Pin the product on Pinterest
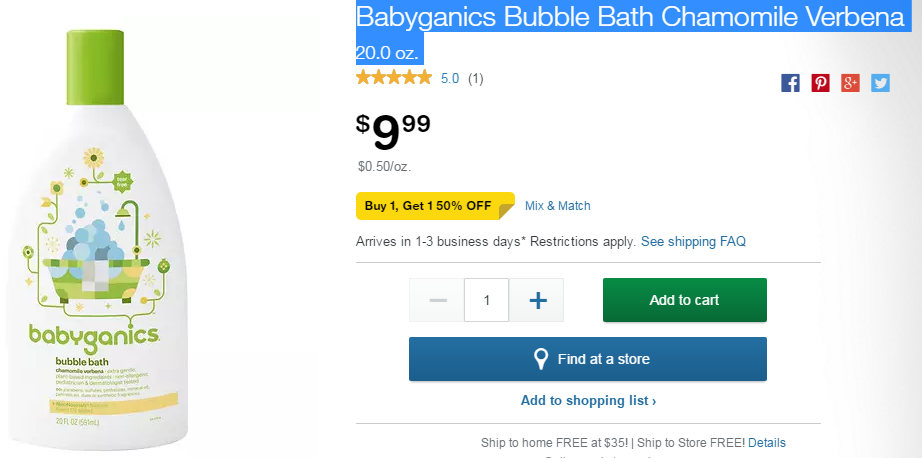 [820, 83]
